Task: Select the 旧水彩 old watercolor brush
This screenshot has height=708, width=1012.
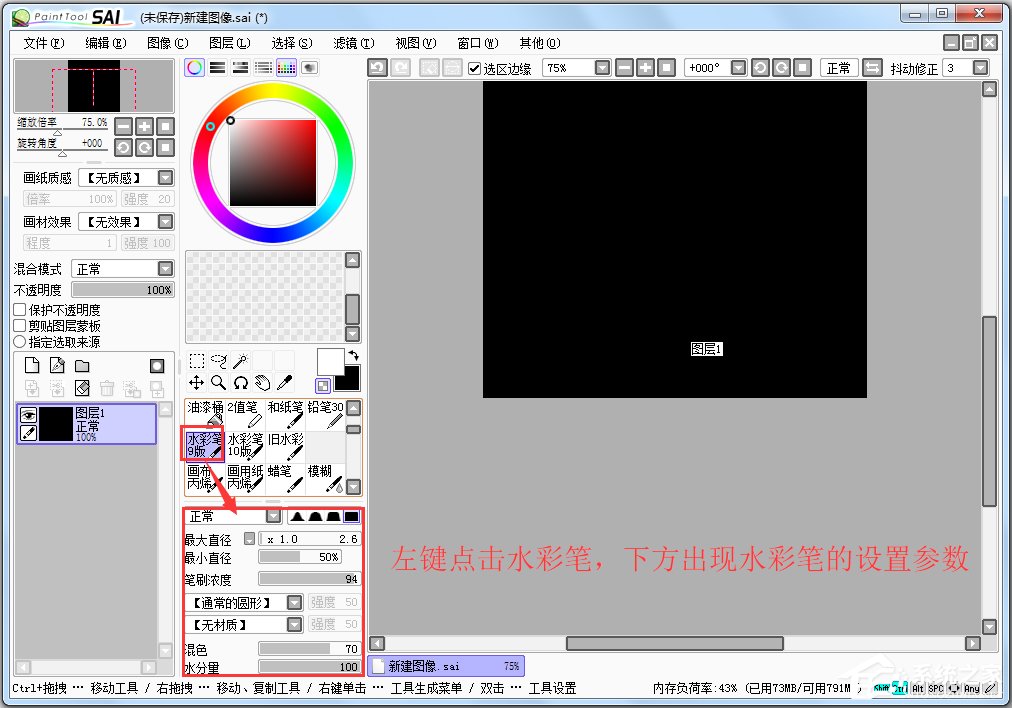Action: pos(286,445)
